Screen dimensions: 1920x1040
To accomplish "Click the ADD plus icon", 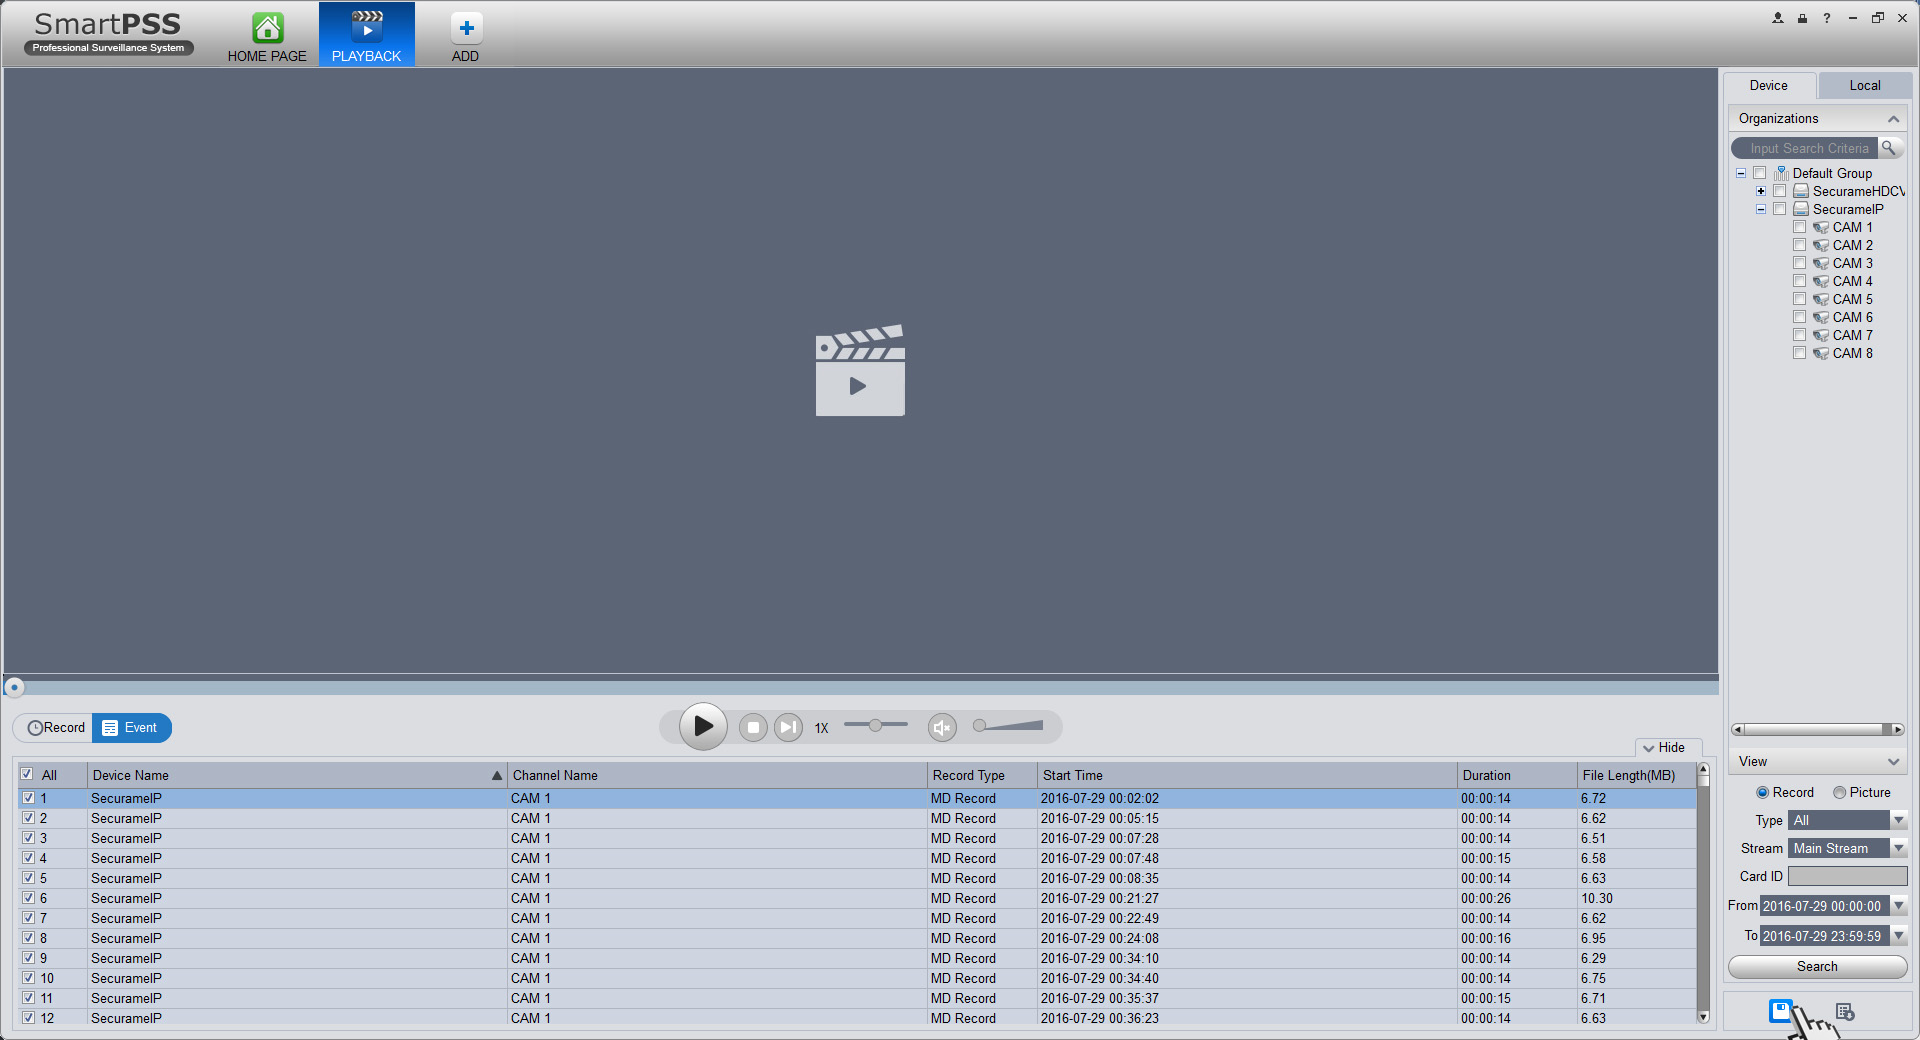I will pyautogui.click(x=466, y=28).
